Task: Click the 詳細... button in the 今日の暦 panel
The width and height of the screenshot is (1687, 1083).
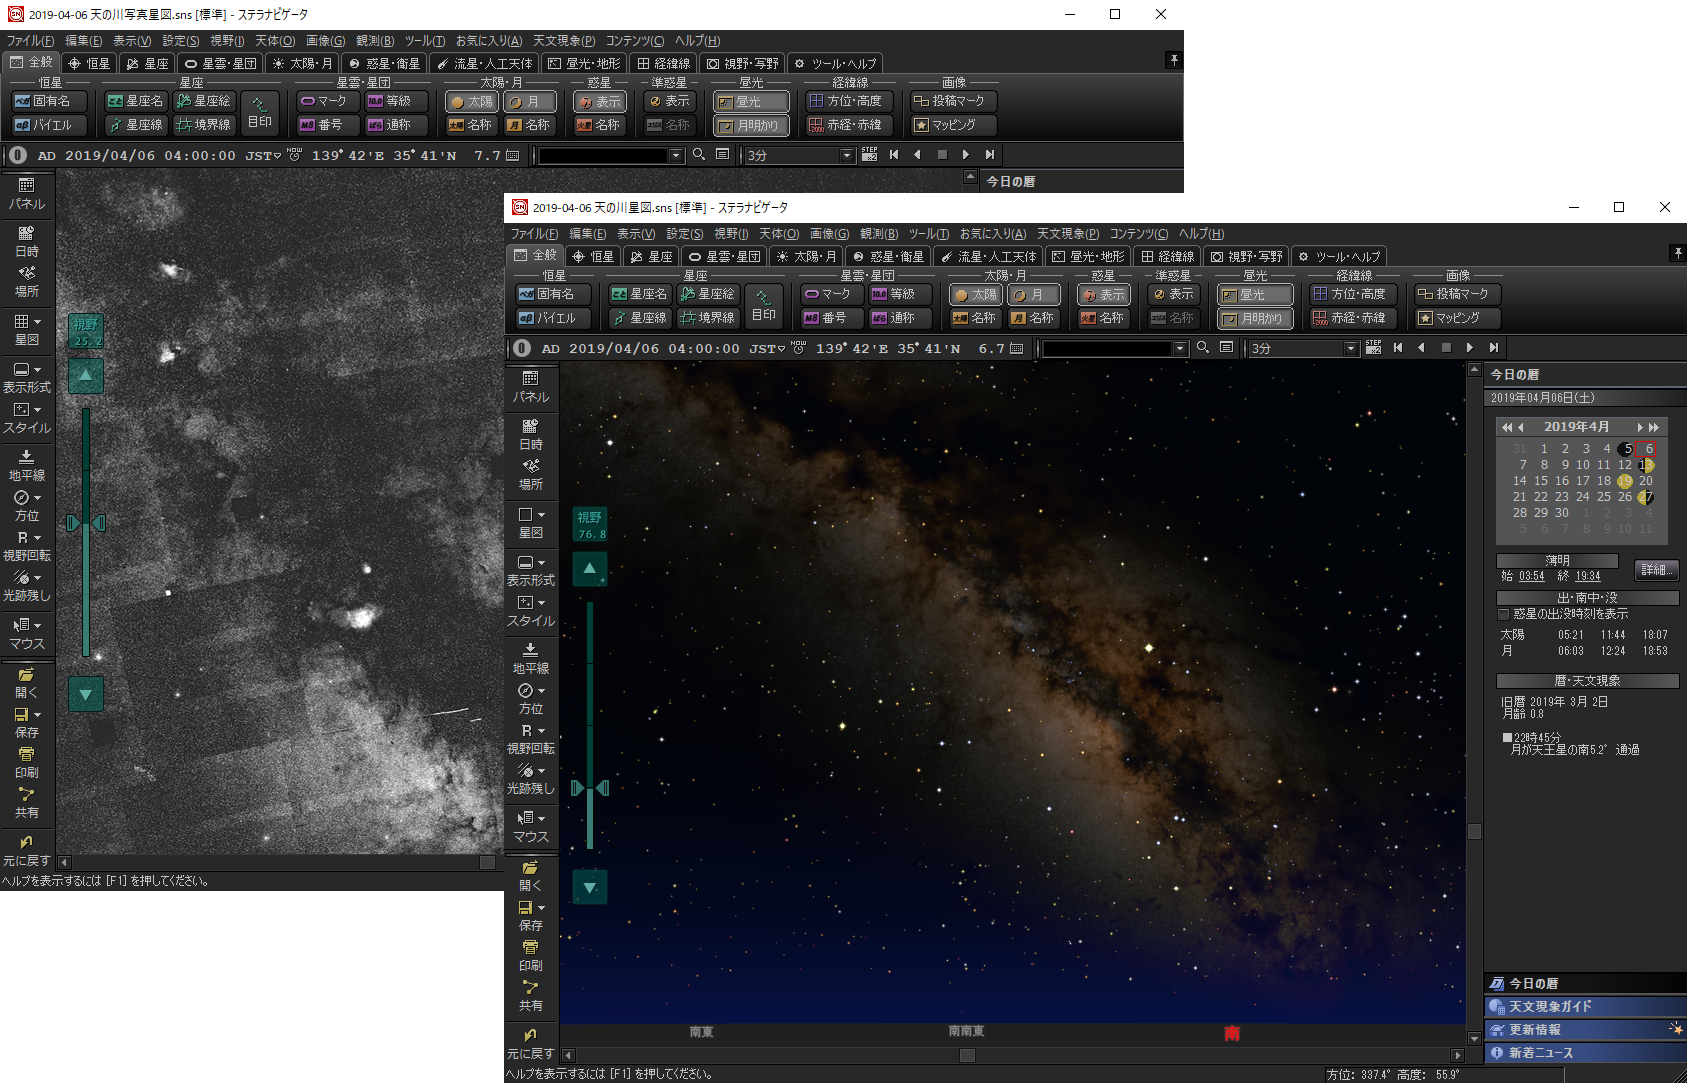Action: [x=1655, y=570]
